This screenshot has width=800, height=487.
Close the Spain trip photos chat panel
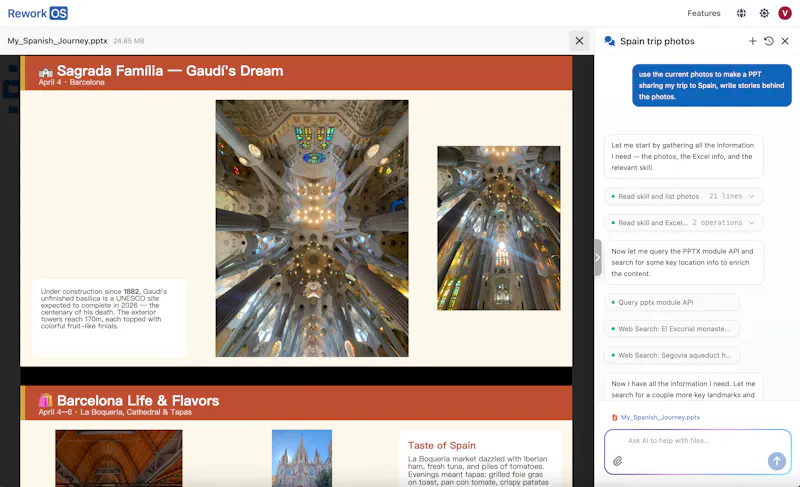[x=785, y=41]
